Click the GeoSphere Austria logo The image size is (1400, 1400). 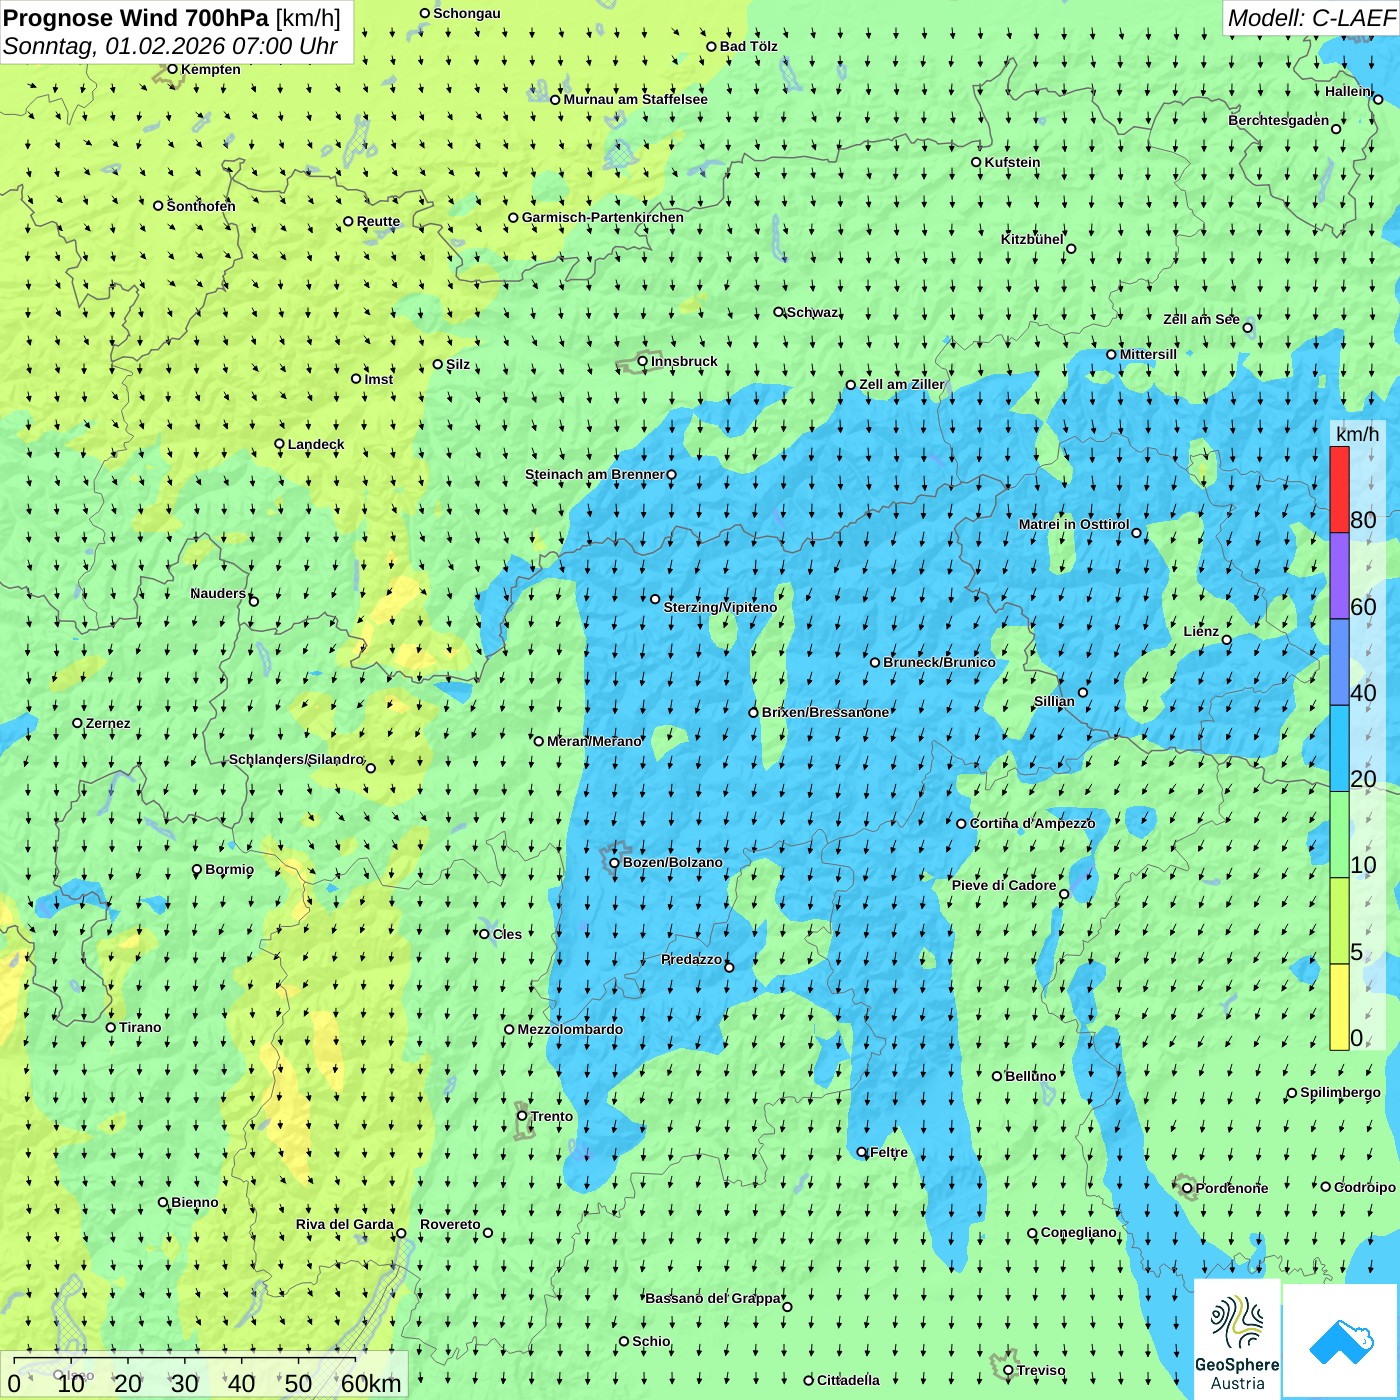[1237, 1341]
